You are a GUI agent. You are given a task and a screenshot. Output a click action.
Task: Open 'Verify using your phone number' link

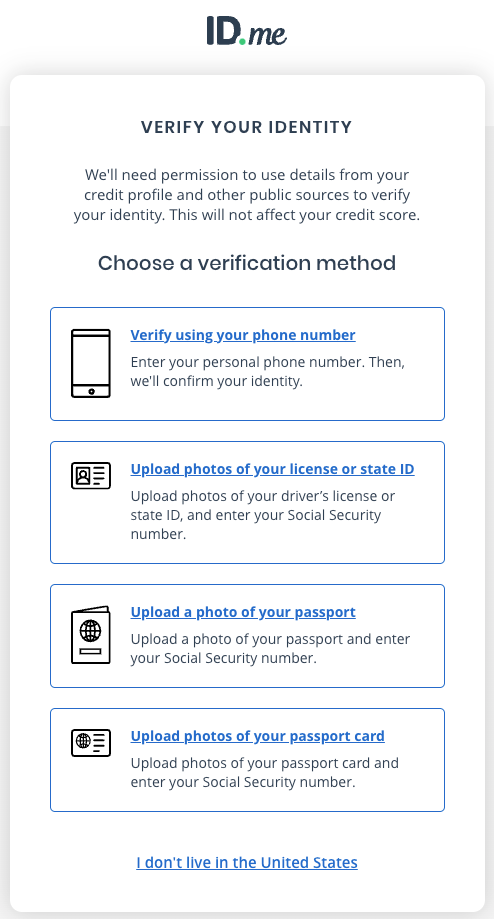pos(243,335)
